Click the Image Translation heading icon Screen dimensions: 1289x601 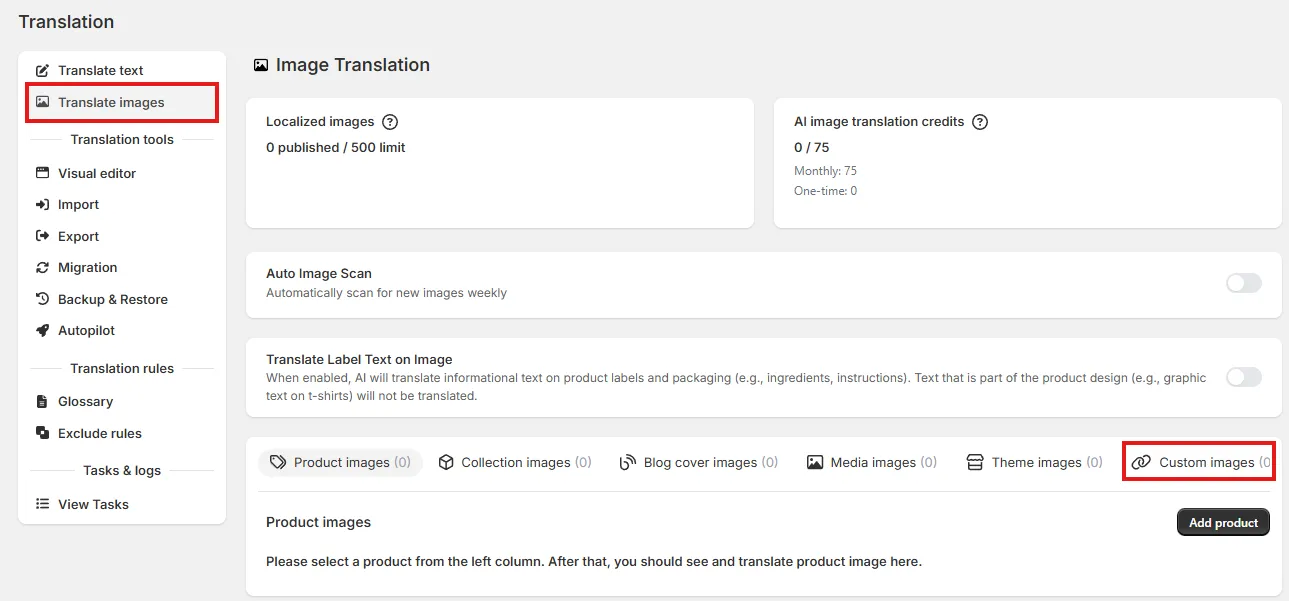pyautogui.click(x=261, y=65)
